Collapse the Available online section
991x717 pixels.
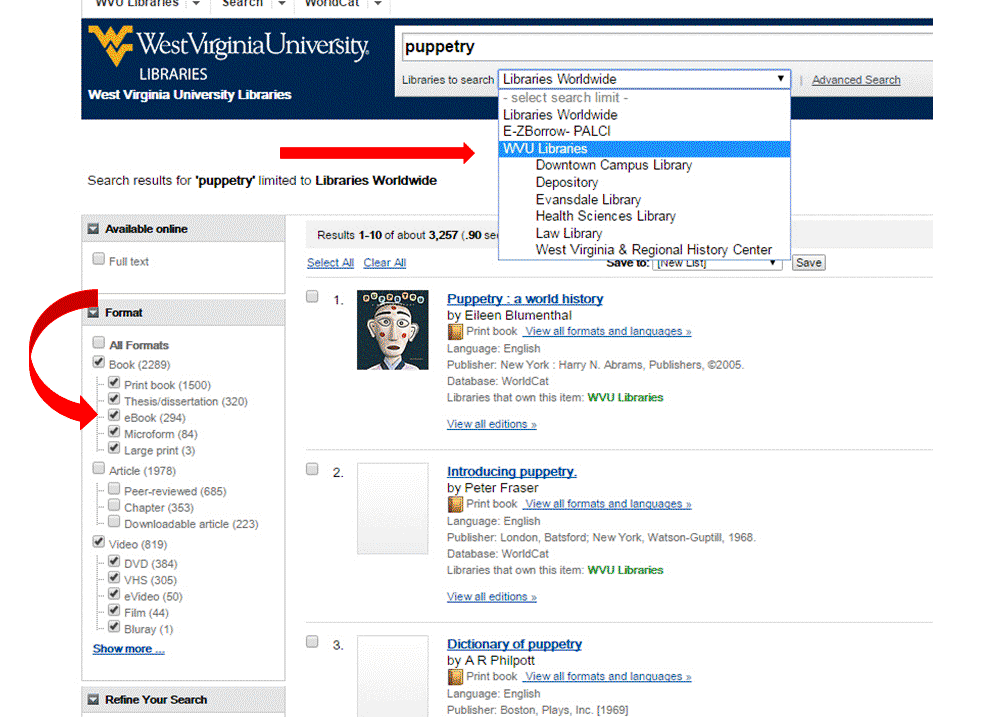[94, 229]
